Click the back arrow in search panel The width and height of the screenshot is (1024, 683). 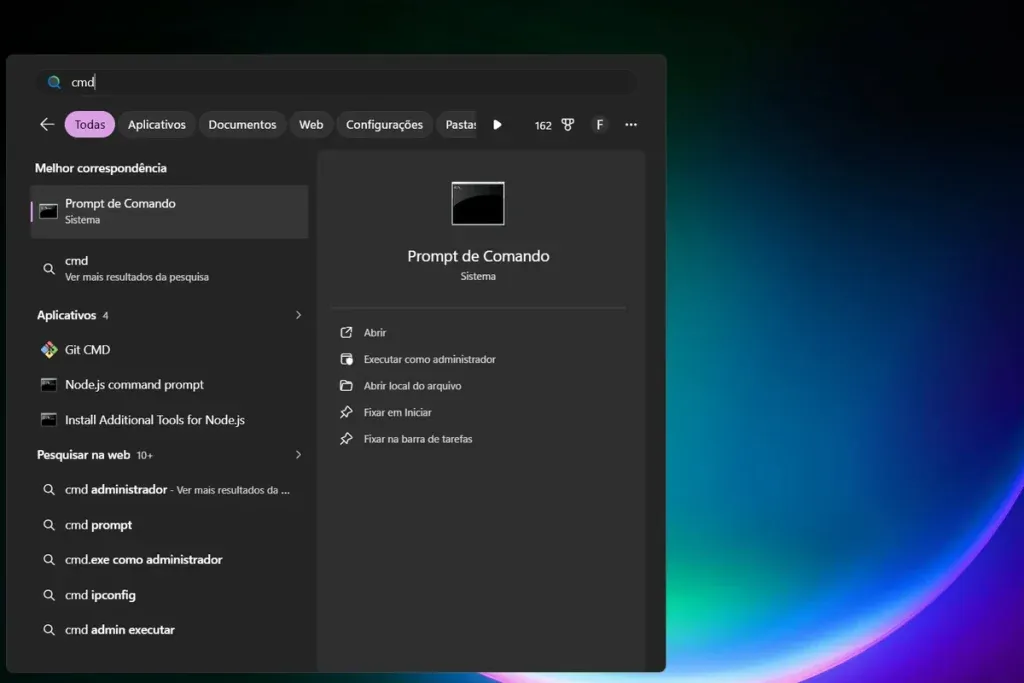click(47, 124)
